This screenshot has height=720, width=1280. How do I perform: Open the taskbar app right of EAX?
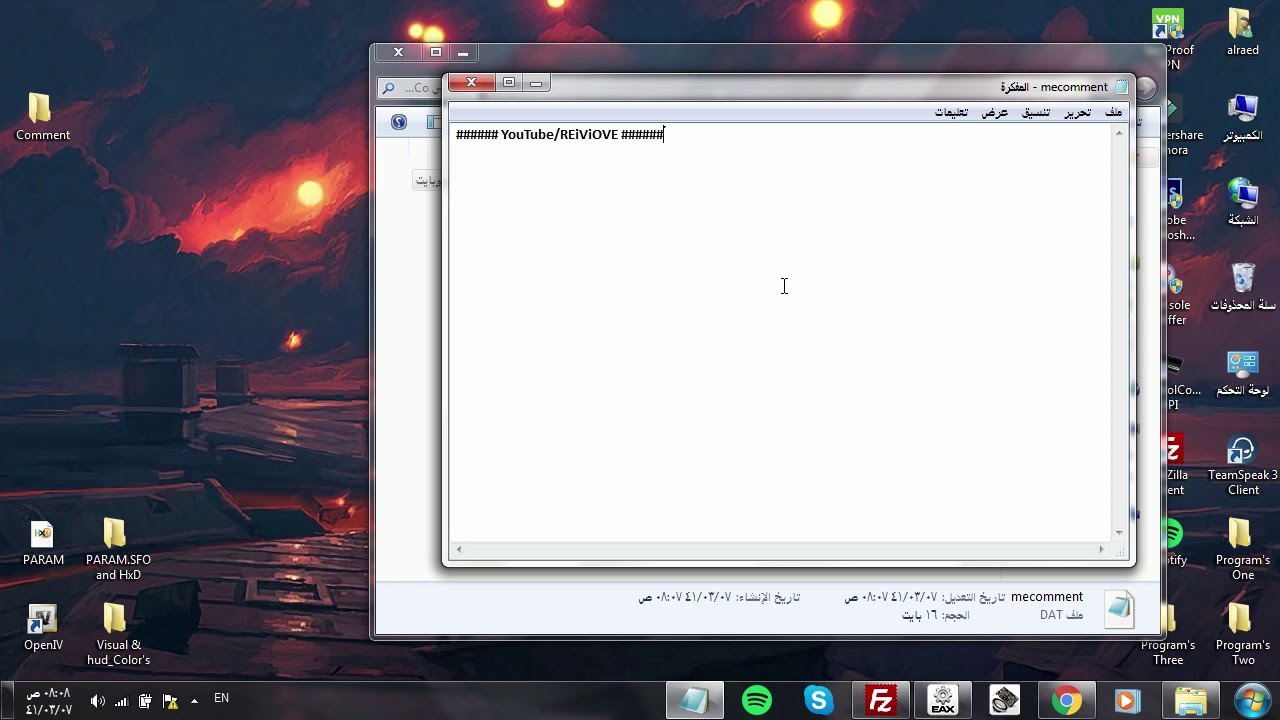(x=1005, y=701)
